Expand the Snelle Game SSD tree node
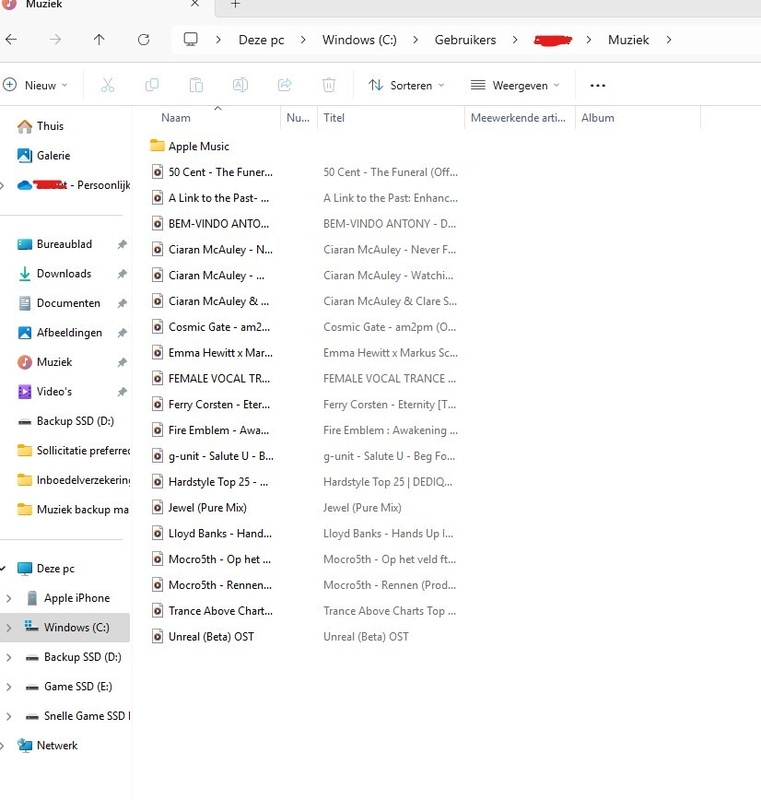 [x=9, y=716]
